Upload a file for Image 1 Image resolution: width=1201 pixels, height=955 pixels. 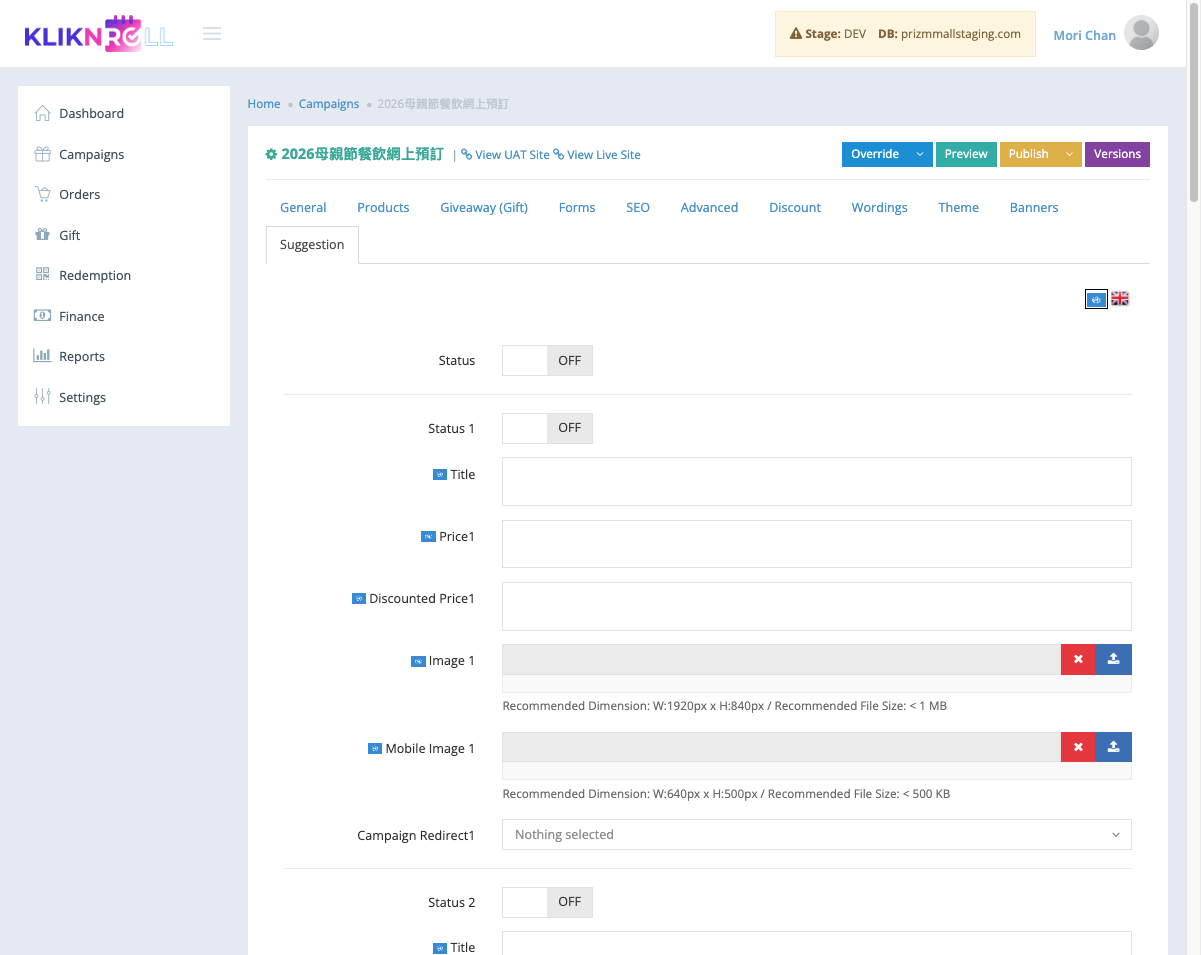coord(1114,660)
